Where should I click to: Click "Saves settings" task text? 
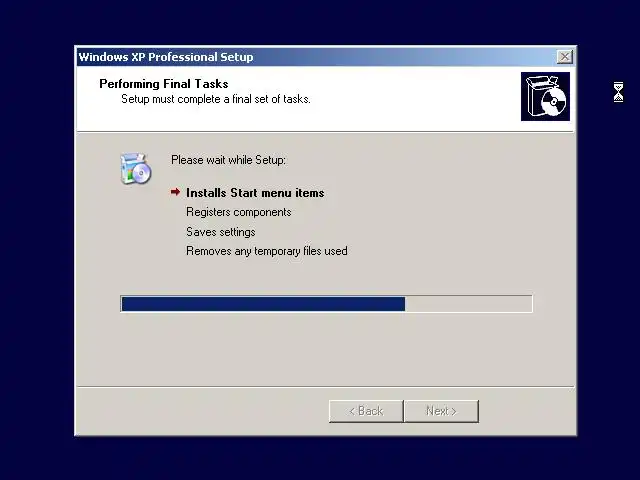221,232
